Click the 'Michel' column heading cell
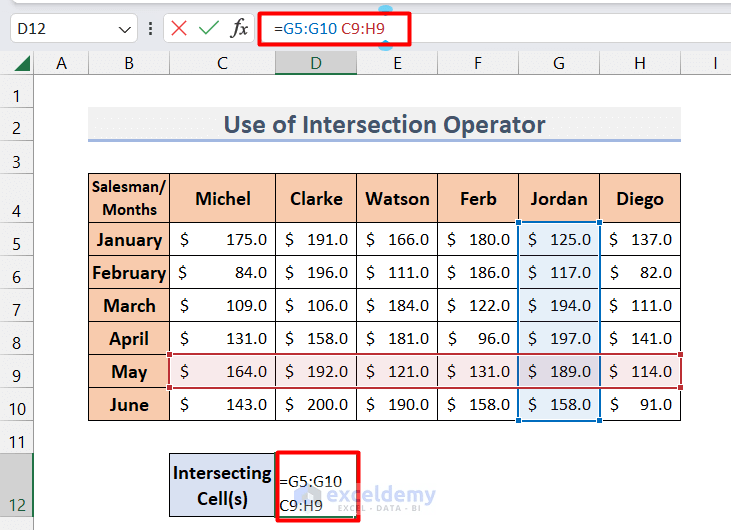Viewport: 731px width, 530px height. pyautogui.click(x=222, y=198)
